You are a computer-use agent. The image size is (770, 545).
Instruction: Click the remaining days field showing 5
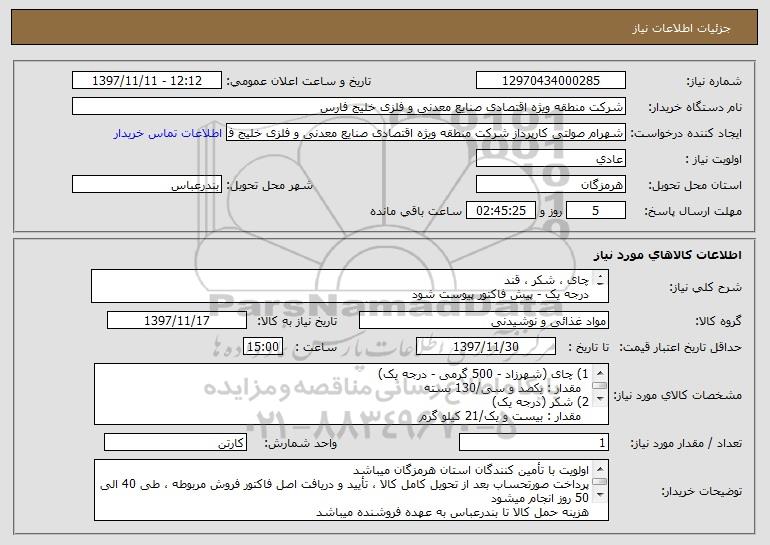coord(596,211)
